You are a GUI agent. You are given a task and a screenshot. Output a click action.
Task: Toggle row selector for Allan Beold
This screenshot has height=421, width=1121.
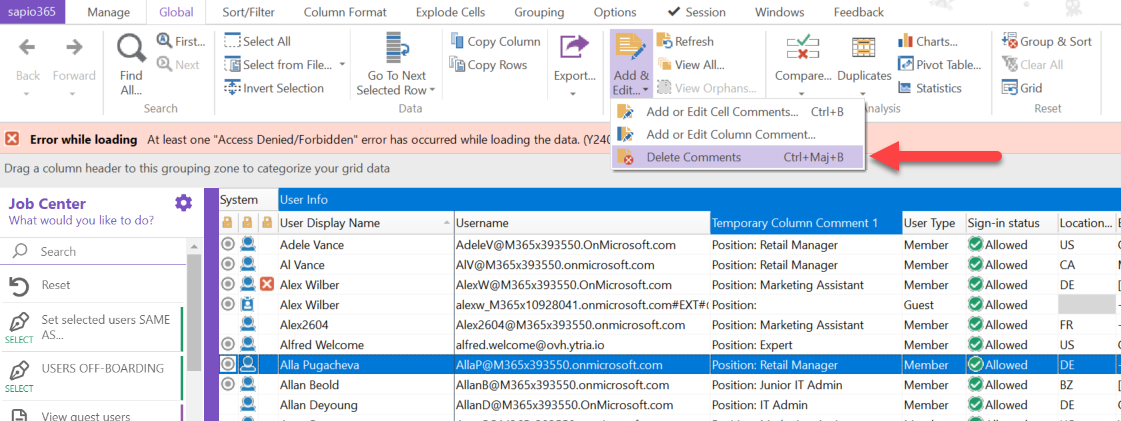click(x=228, y=385)
